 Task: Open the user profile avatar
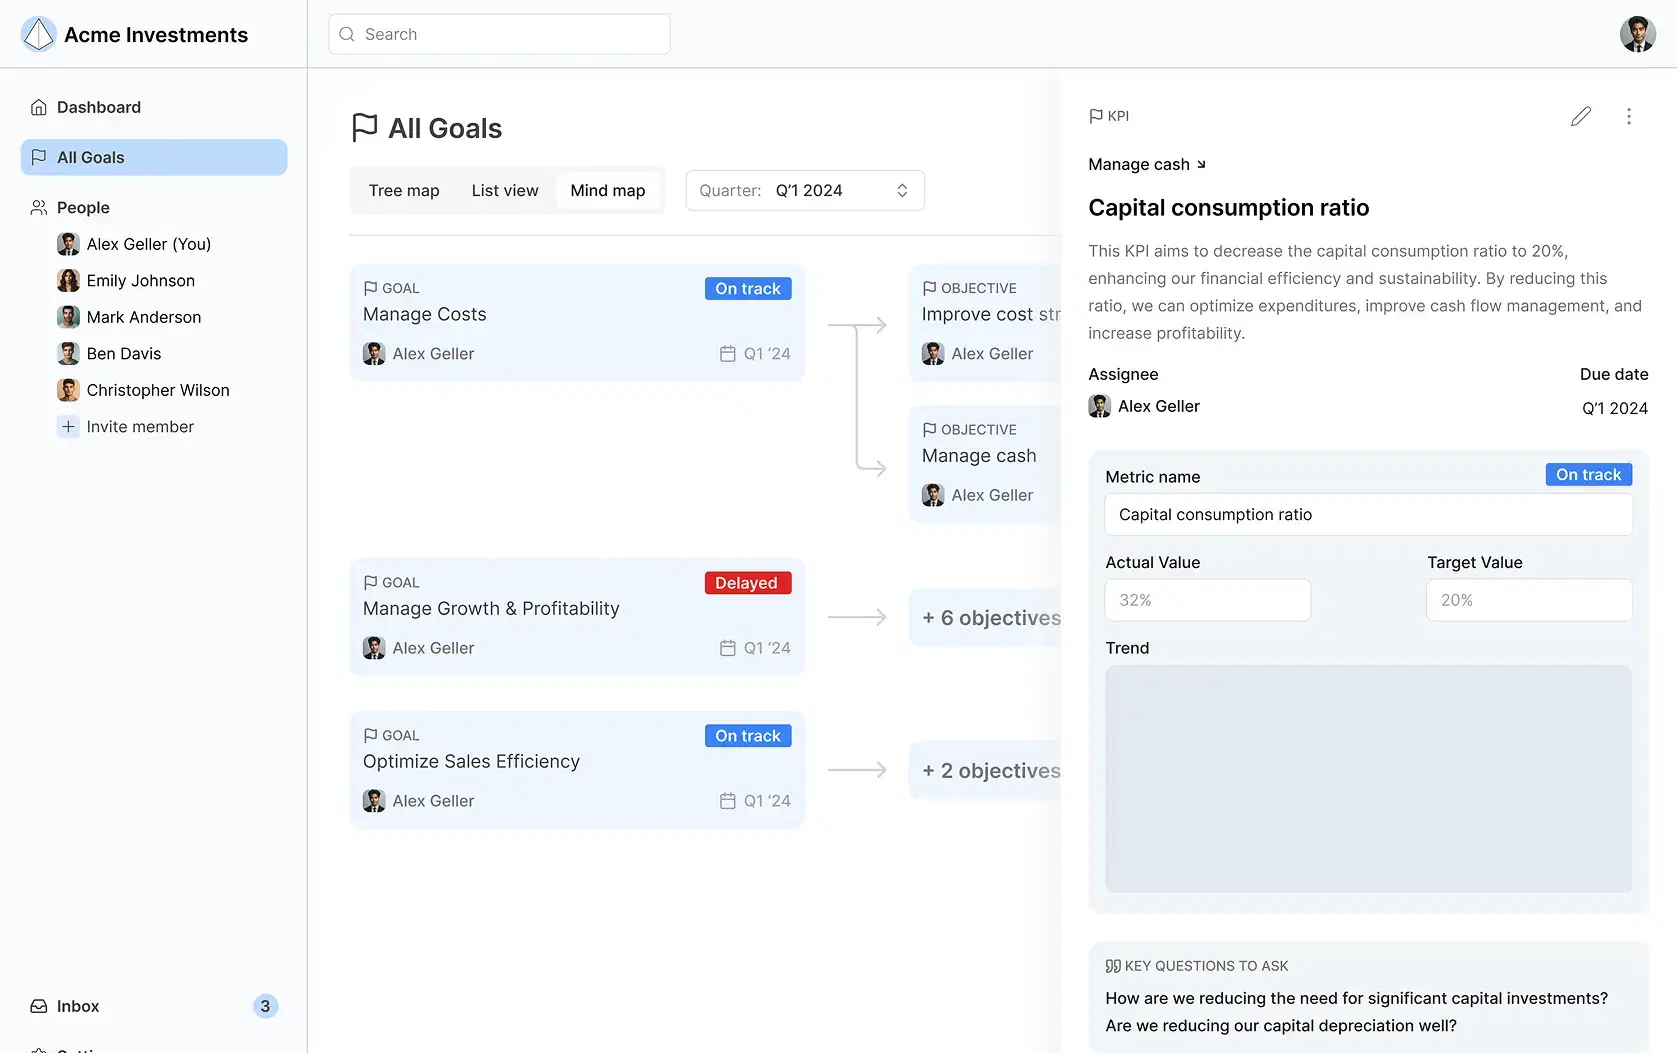1637,34
